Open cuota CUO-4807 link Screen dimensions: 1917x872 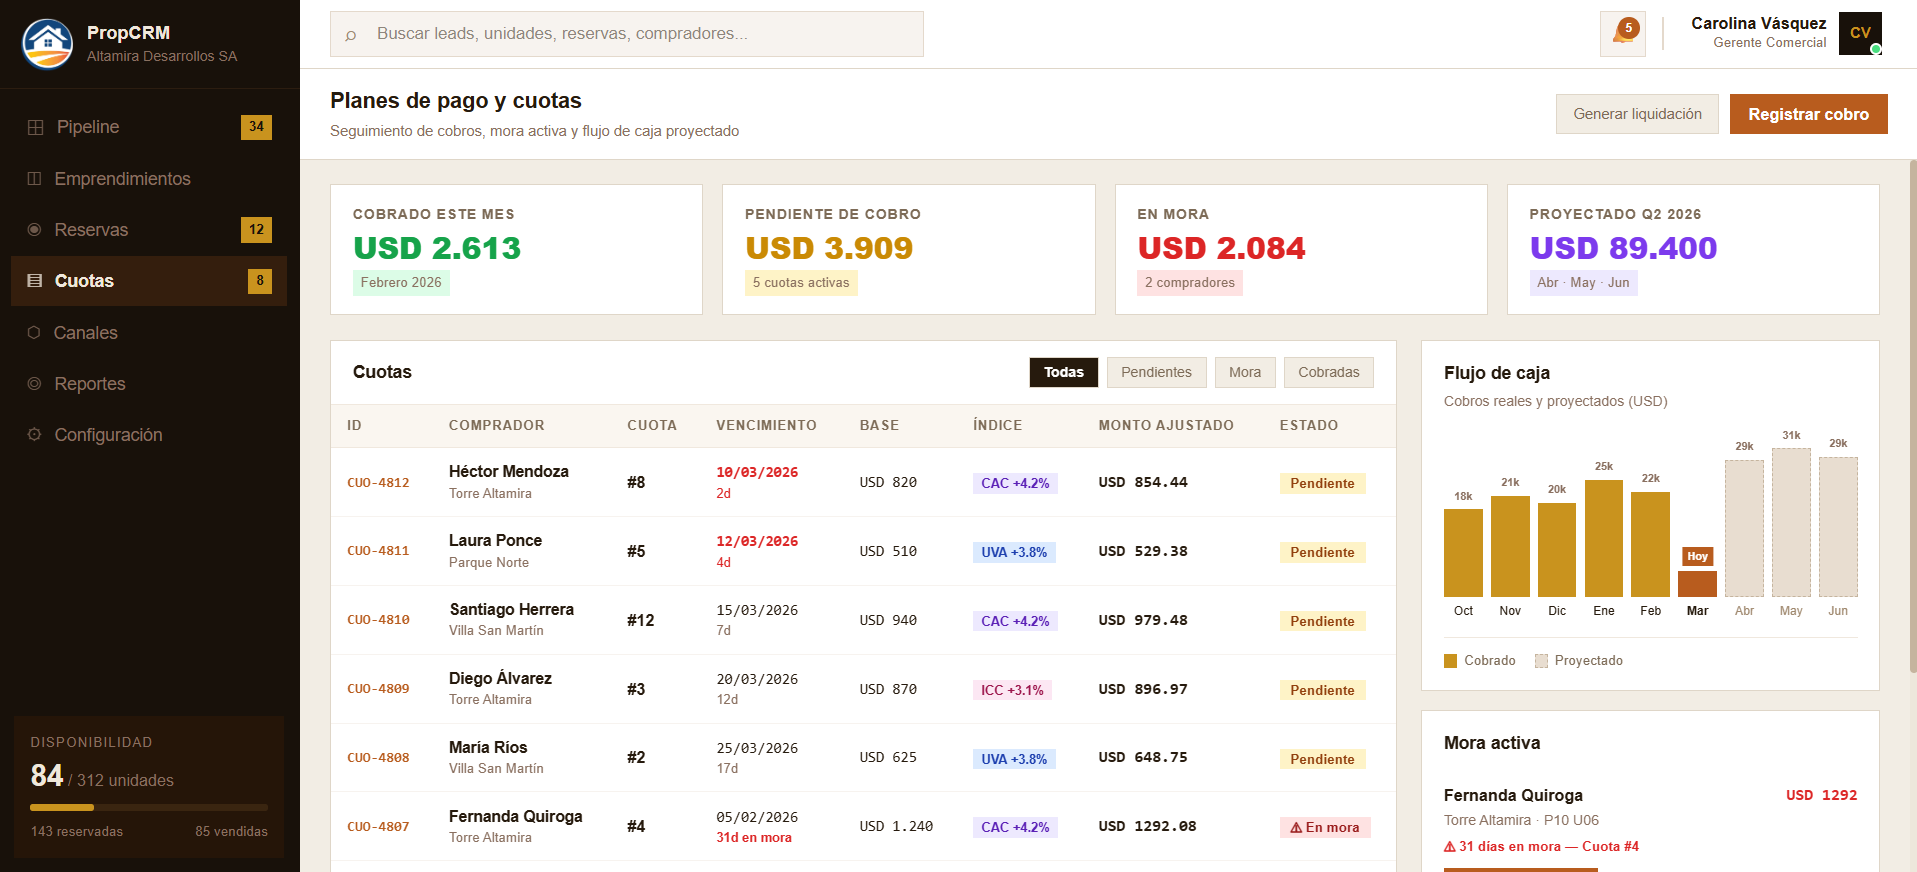point(378,827)
